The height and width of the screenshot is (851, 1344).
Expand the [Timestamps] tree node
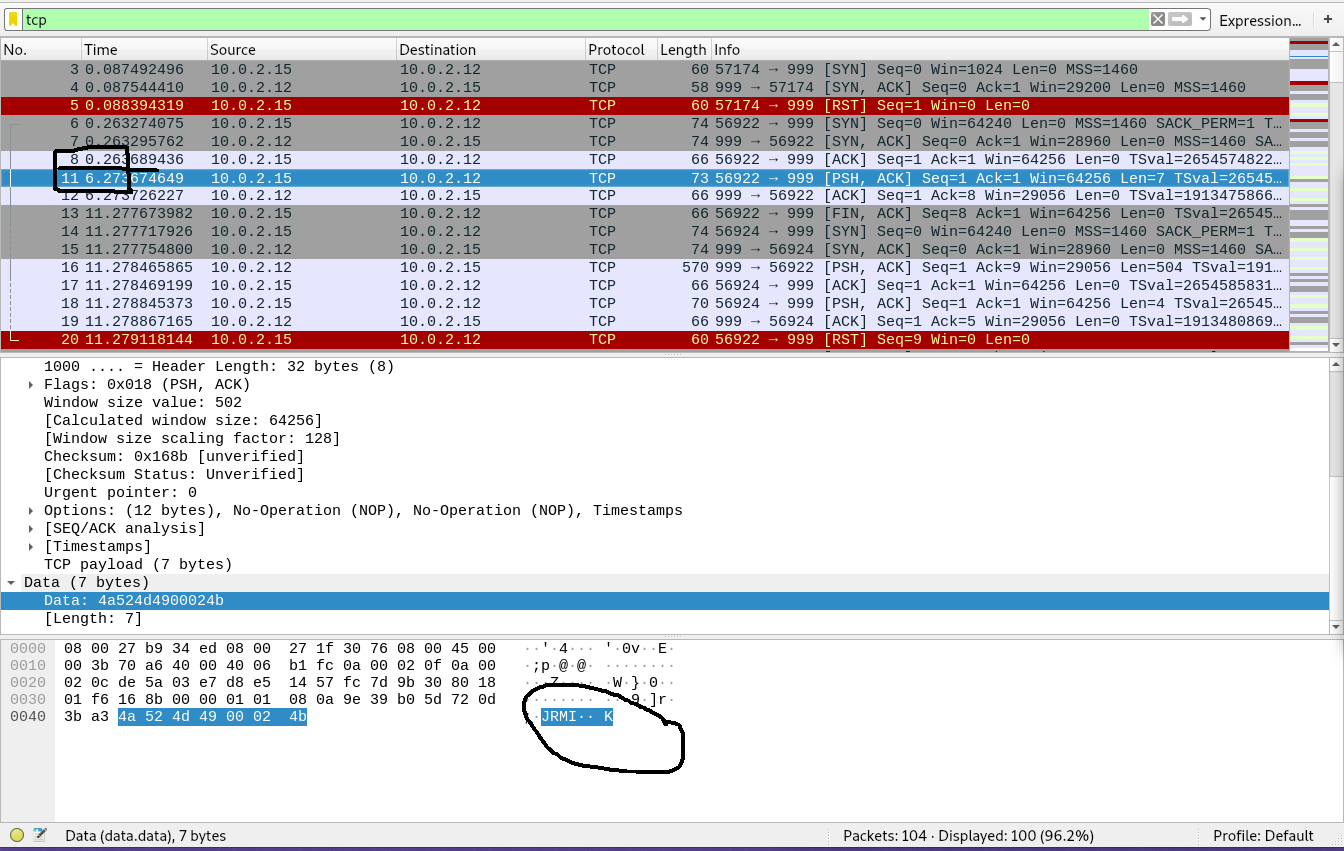point(32,547)
